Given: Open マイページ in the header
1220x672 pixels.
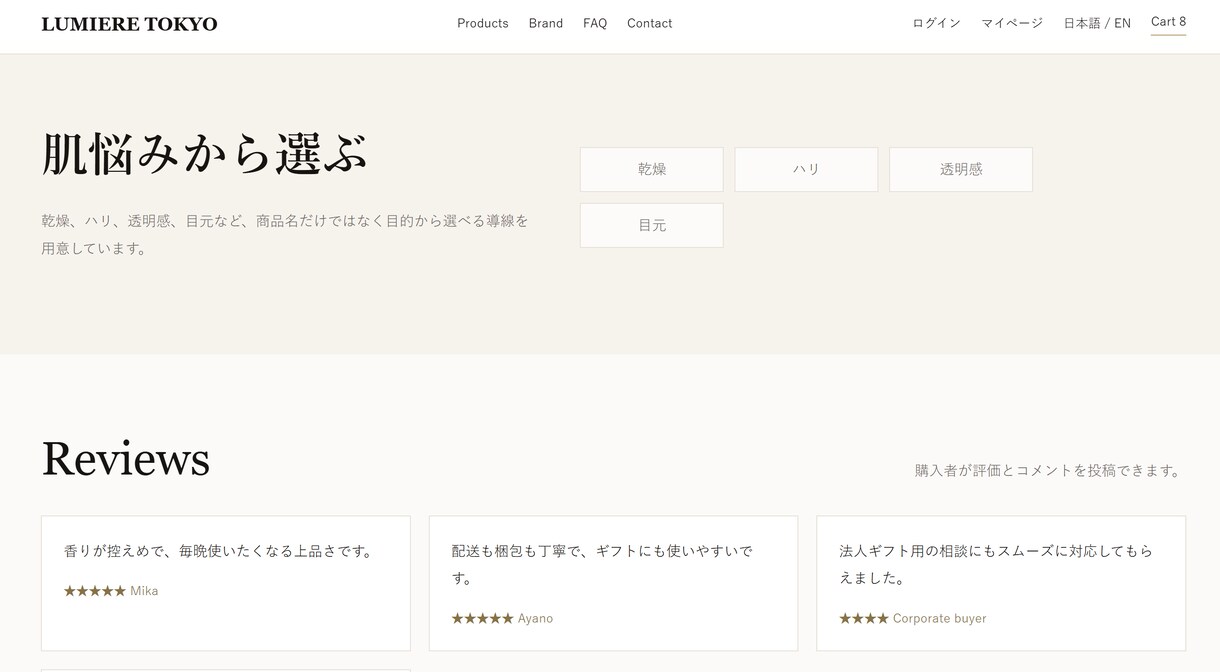Looking at the screenshot, I should click(x=1012, y=23).
